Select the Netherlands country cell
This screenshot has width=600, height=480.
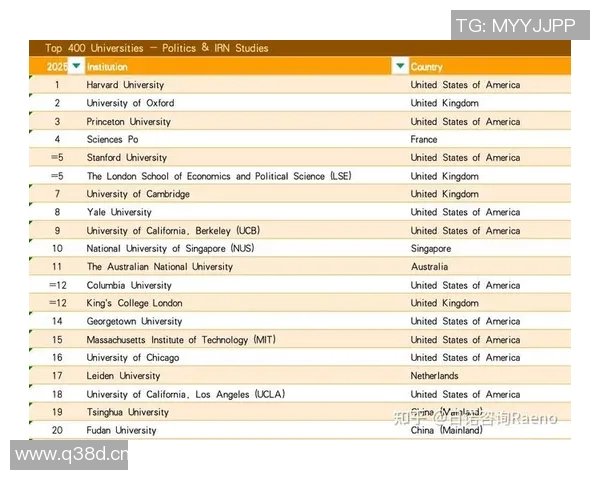[x=435, y=376]
